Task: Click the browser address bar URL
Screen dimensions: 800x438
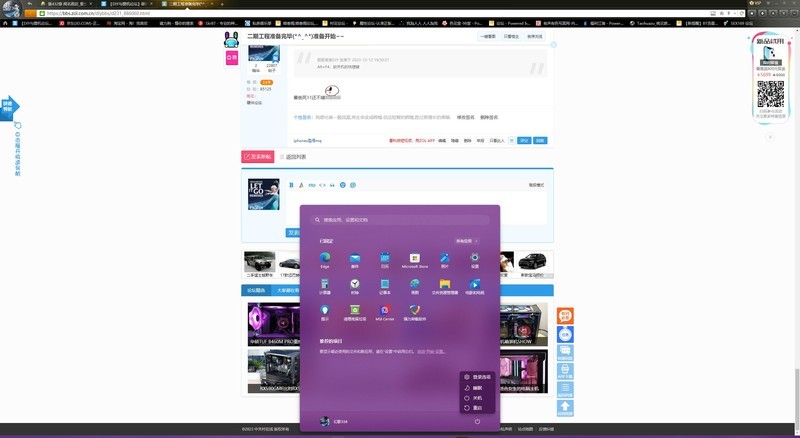Action: click(x=98, y=13)
